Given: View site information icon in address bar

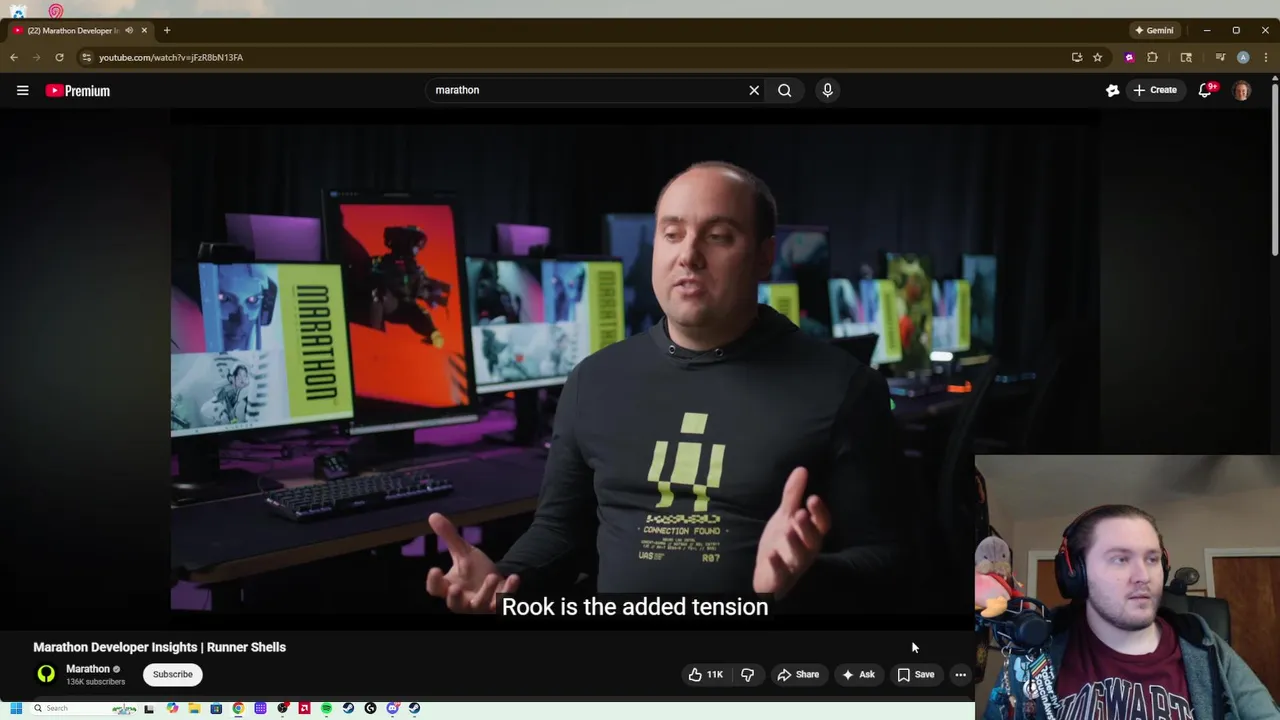Looking at the screenshot, I should tap(86, 57).
